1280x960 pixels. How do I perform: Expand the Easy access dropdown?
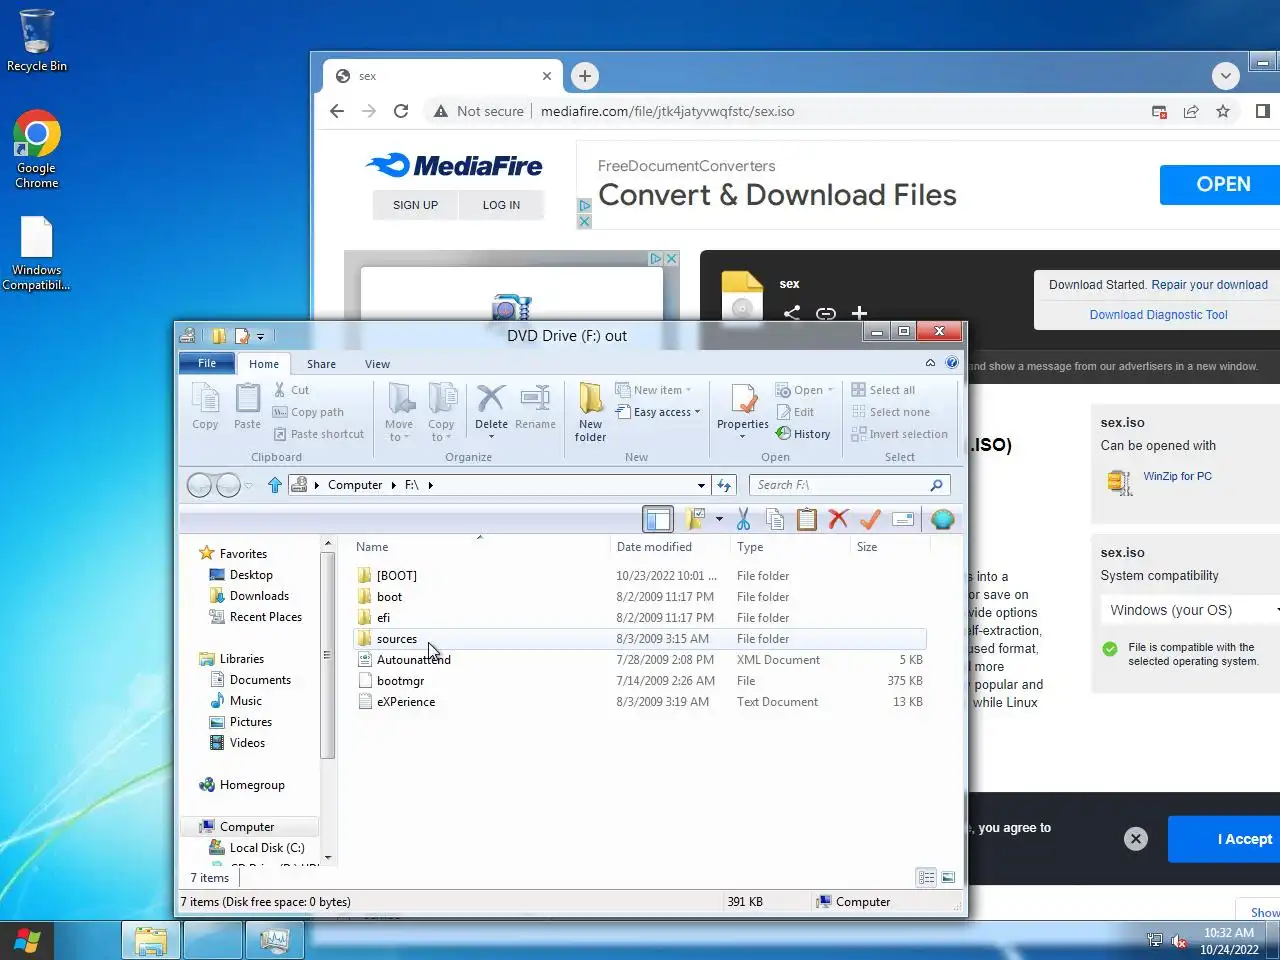tap(697, 412)
